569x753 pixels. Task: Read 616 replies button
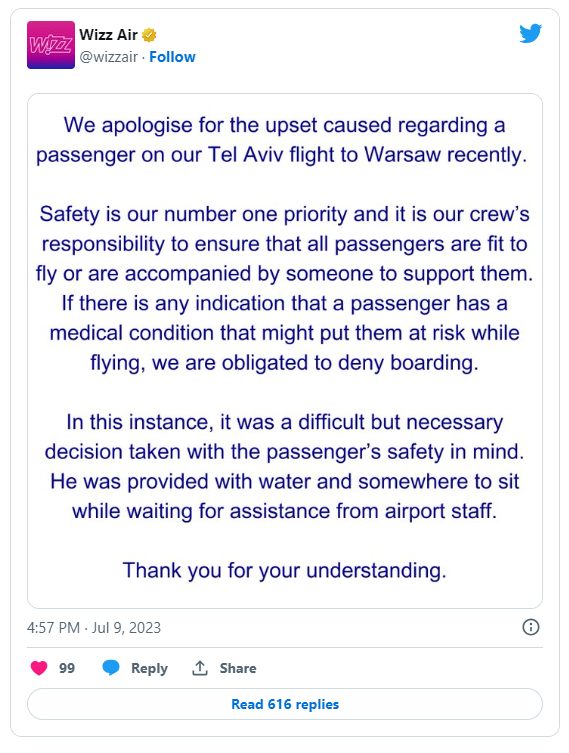coord(285,704)
